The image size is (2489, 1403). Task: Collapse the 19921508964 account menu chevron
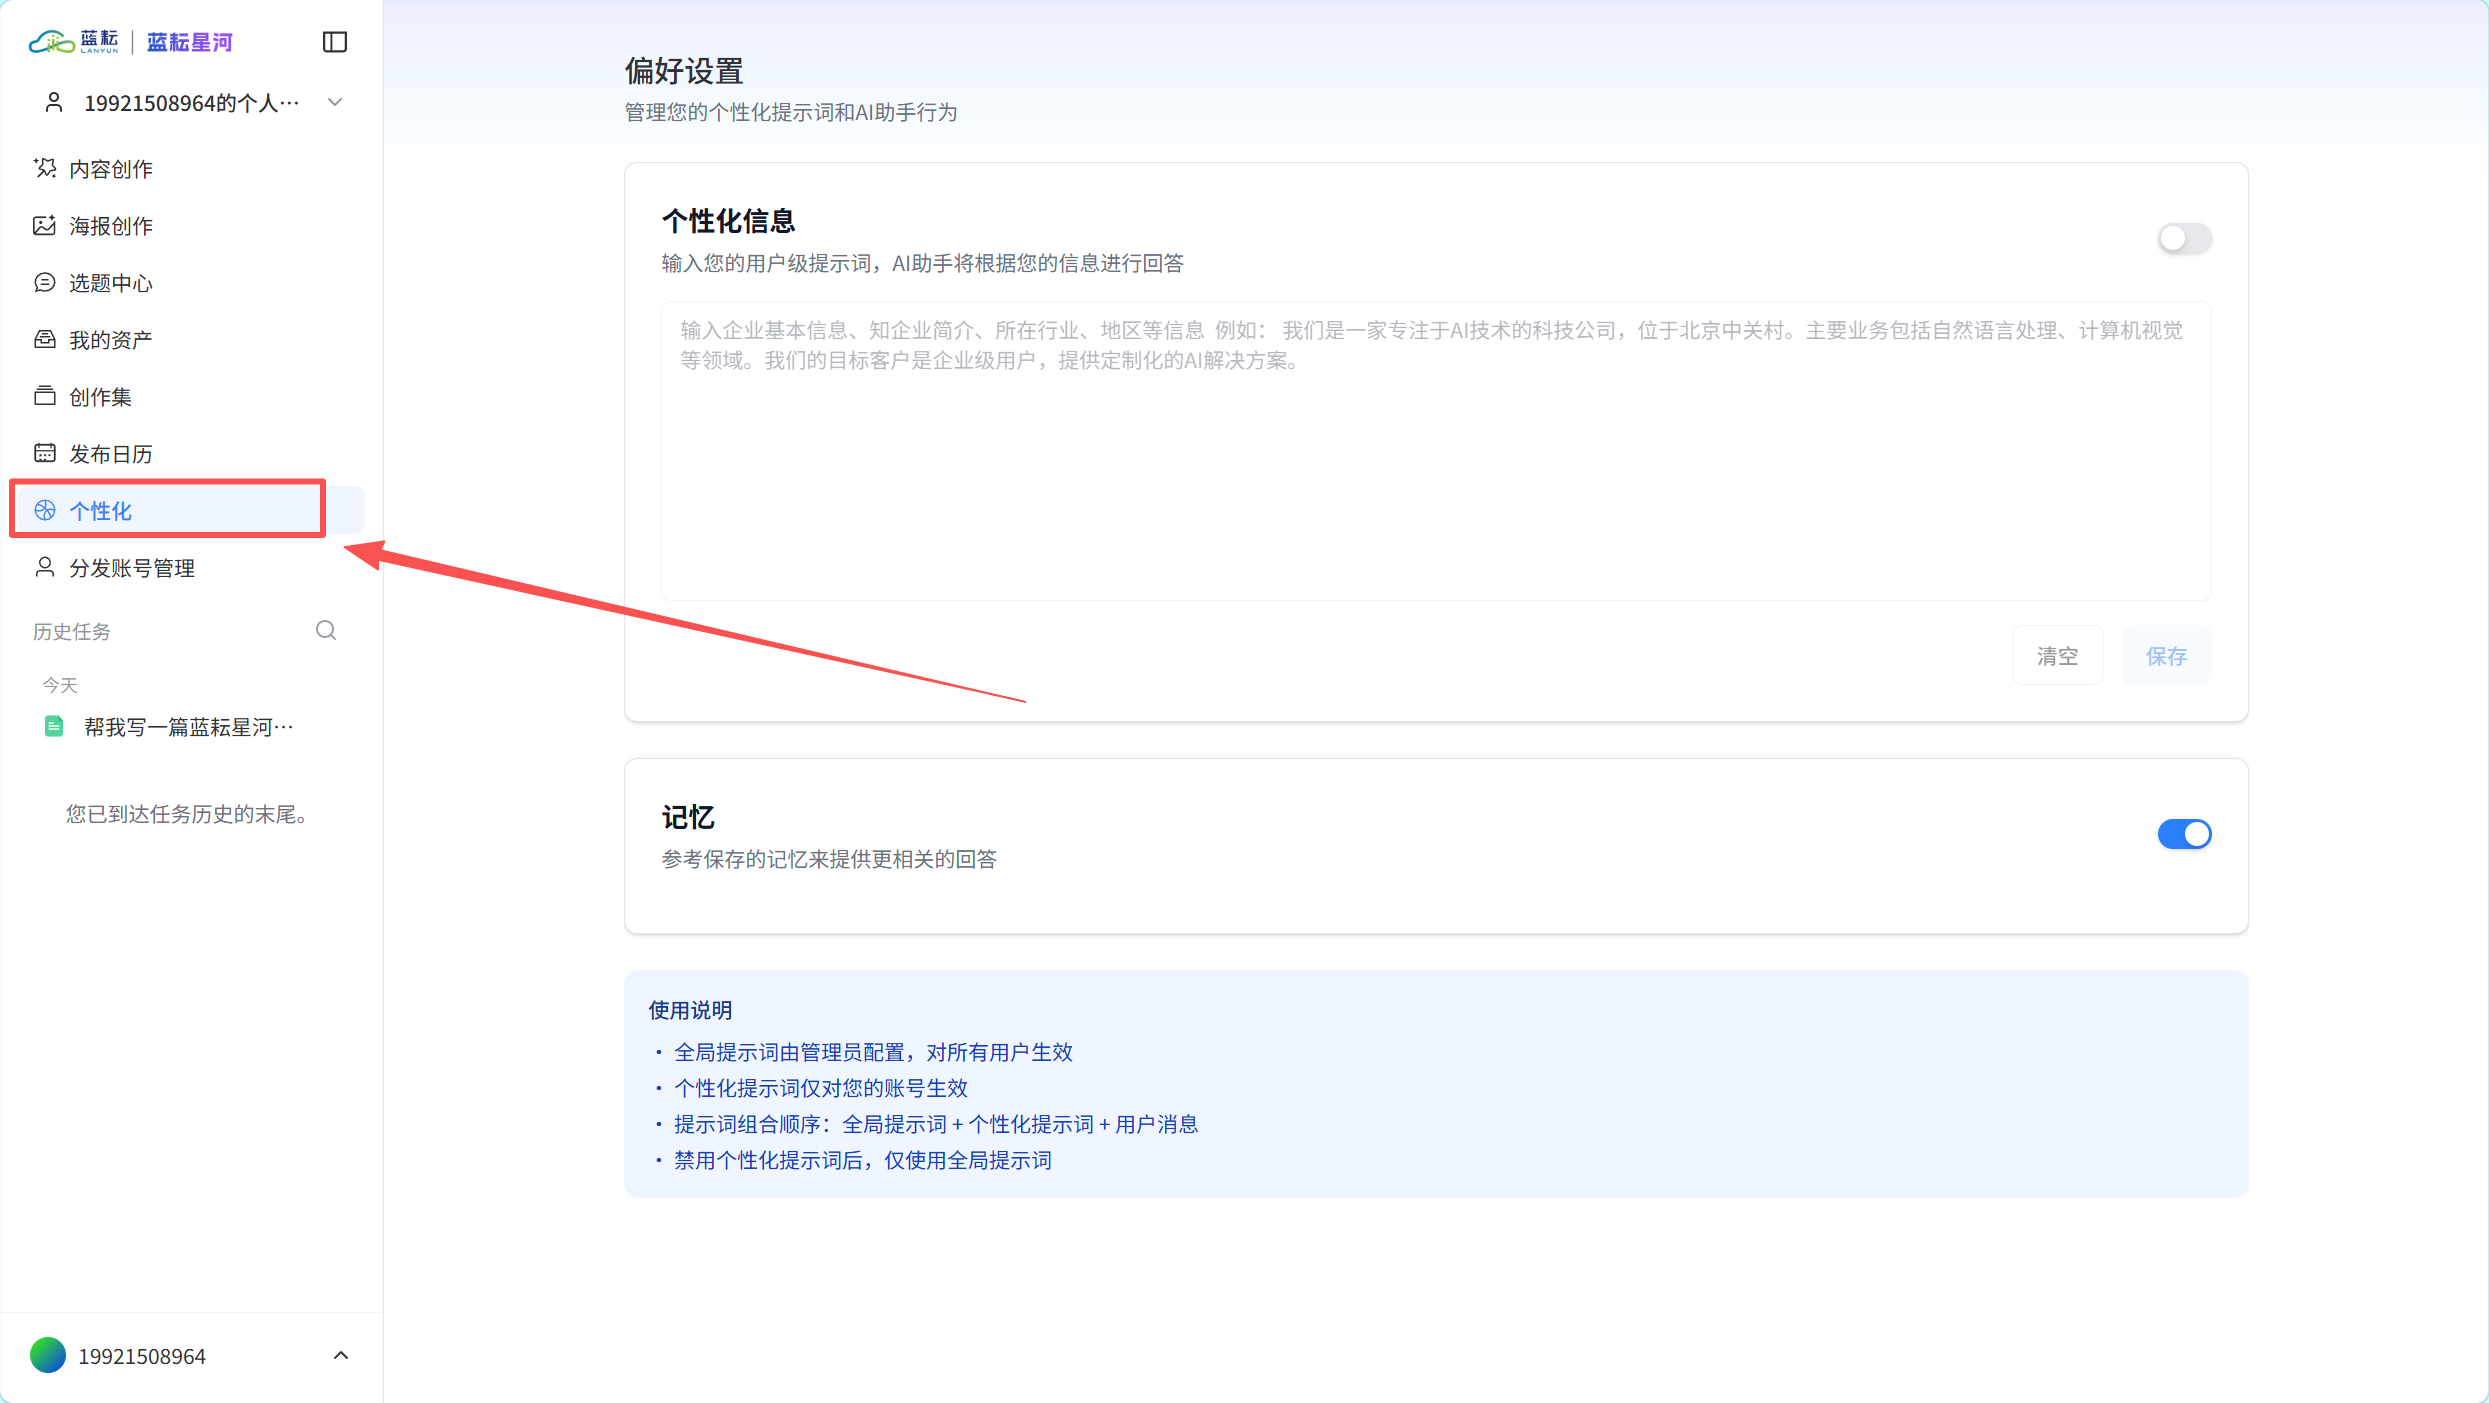click(x=341, y=1355)
